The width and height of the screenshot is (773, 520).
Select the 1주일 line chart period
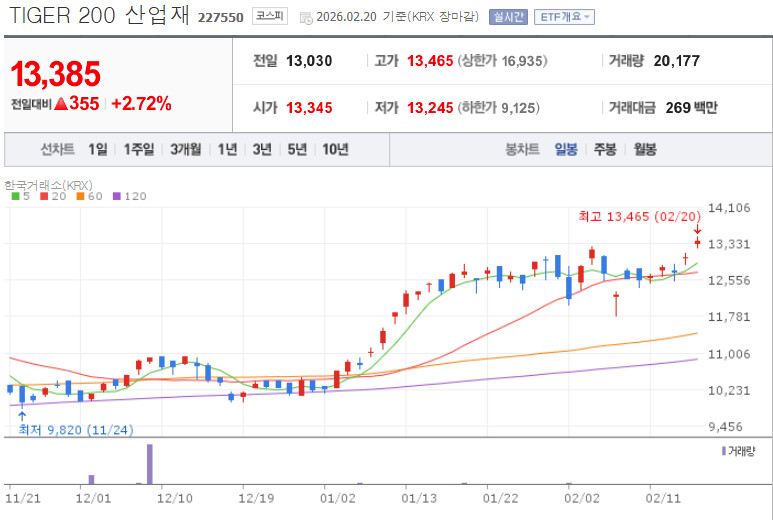(139, 149)
